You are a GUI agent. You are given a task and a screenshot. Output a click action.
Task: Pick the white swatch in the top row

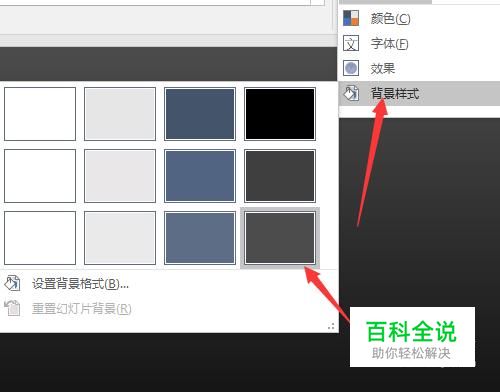[x=40, y=114]
